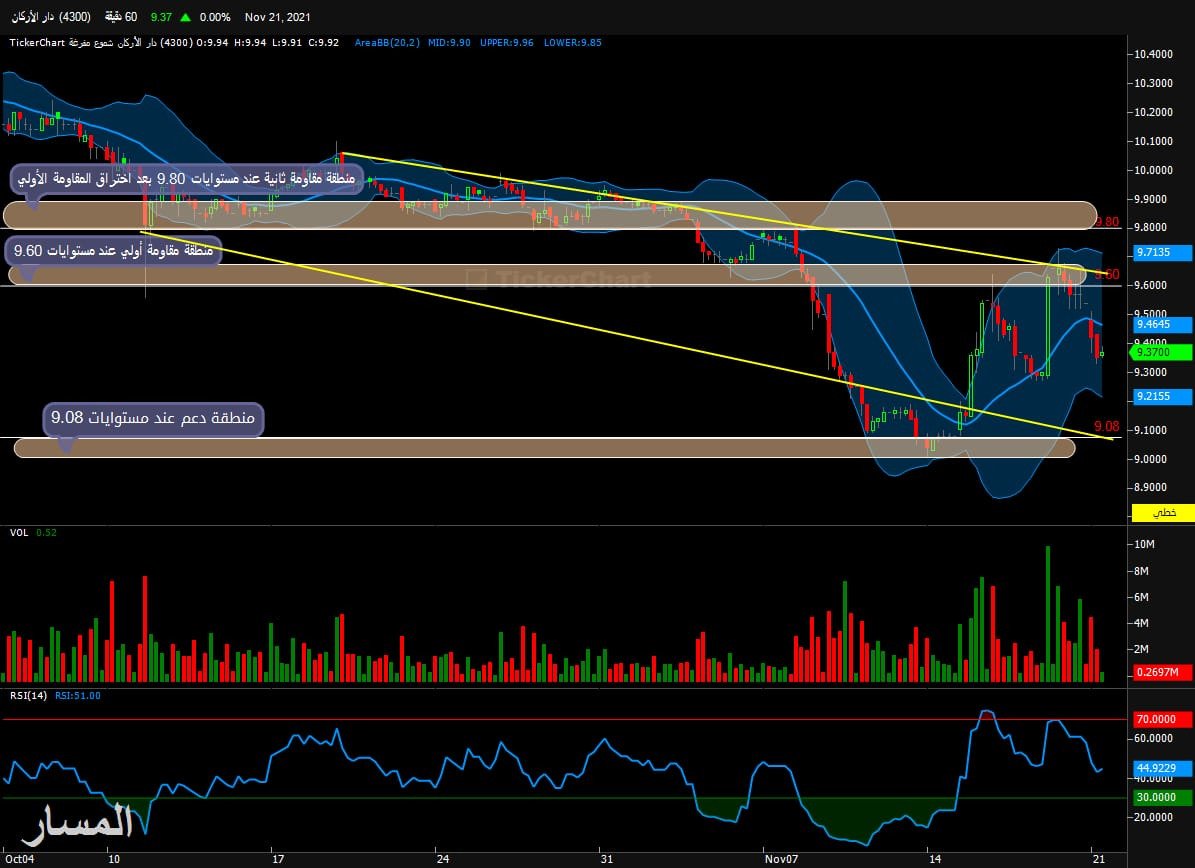
Task: Select the second resistance 9.80 annotation callout
Action: tap(187, 179)
